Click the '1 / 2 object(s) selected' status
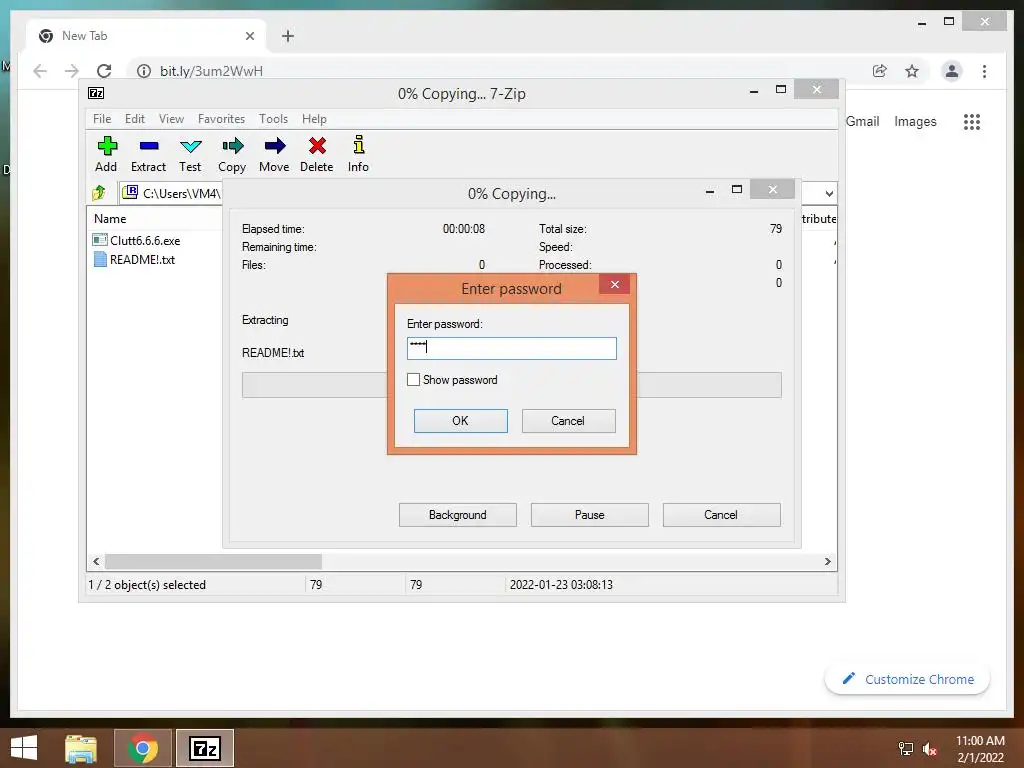1024x768 pixels. pyautogui.click(x=147, y=584)
